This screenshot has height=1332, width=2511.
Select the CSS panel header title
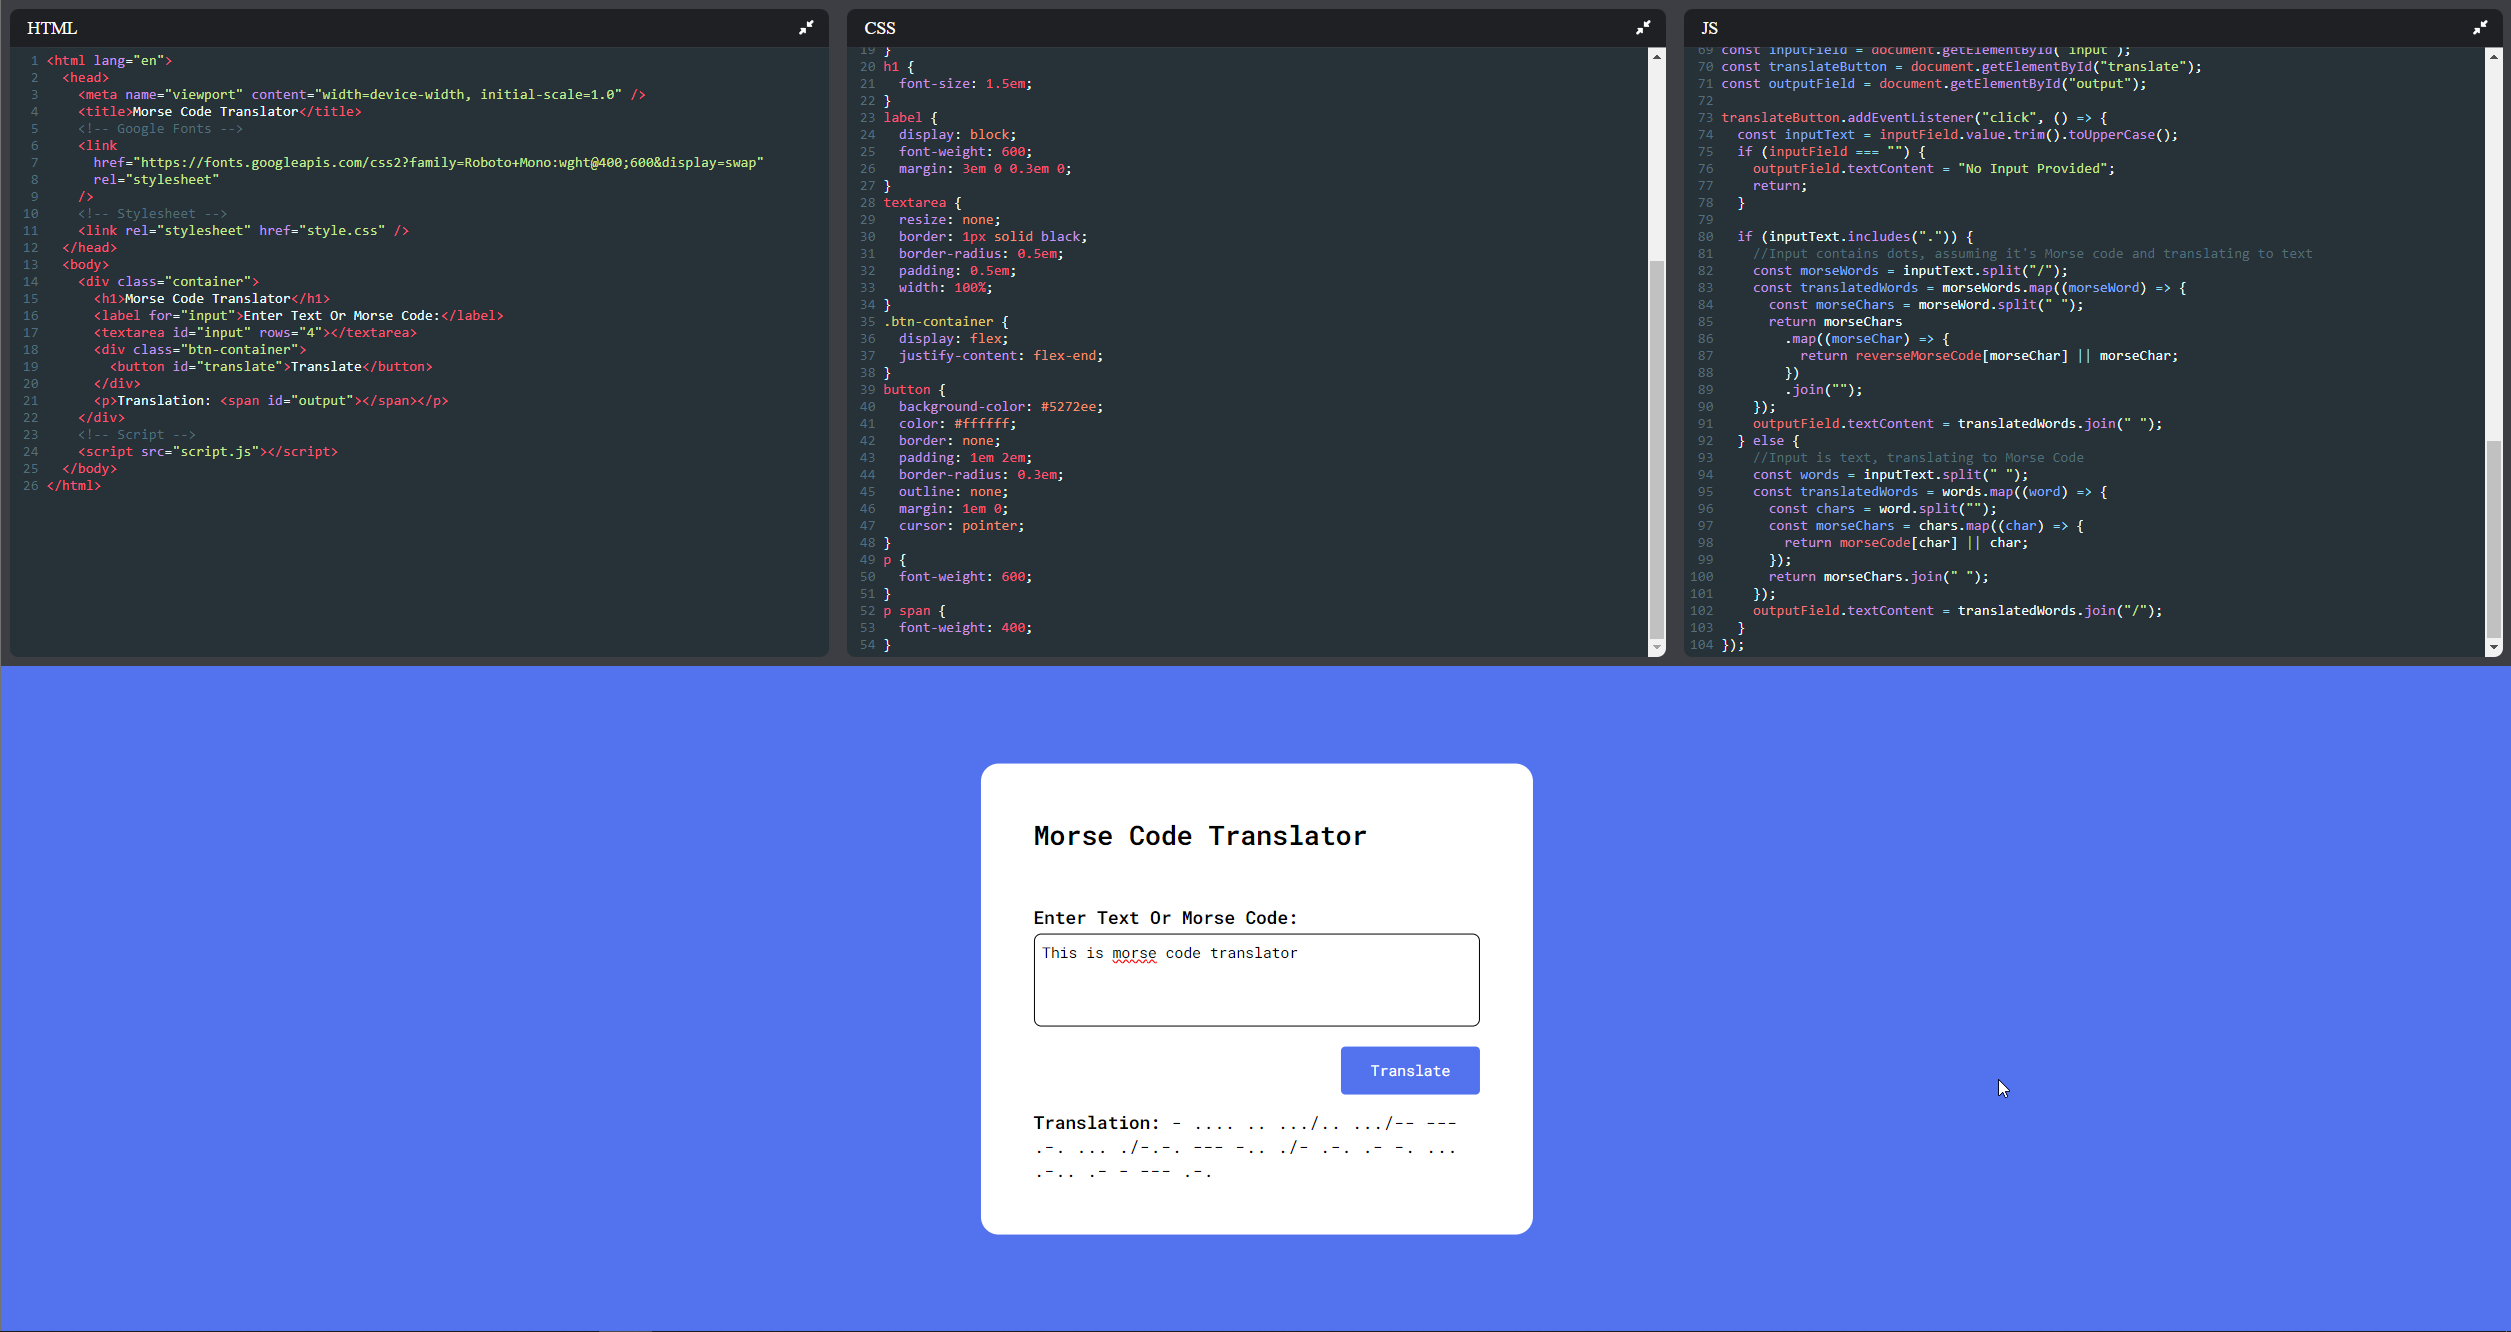point(880,28)
